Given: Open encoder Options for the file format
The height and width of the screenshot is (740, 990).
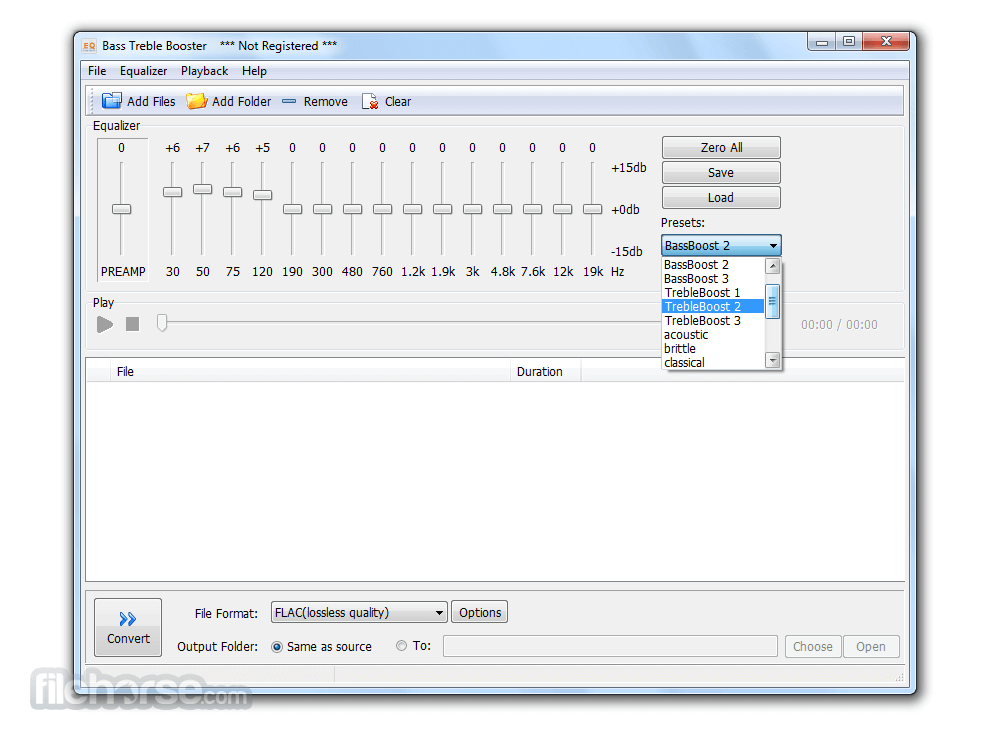Looking at the screenshot, I should (x=480, y=612).
